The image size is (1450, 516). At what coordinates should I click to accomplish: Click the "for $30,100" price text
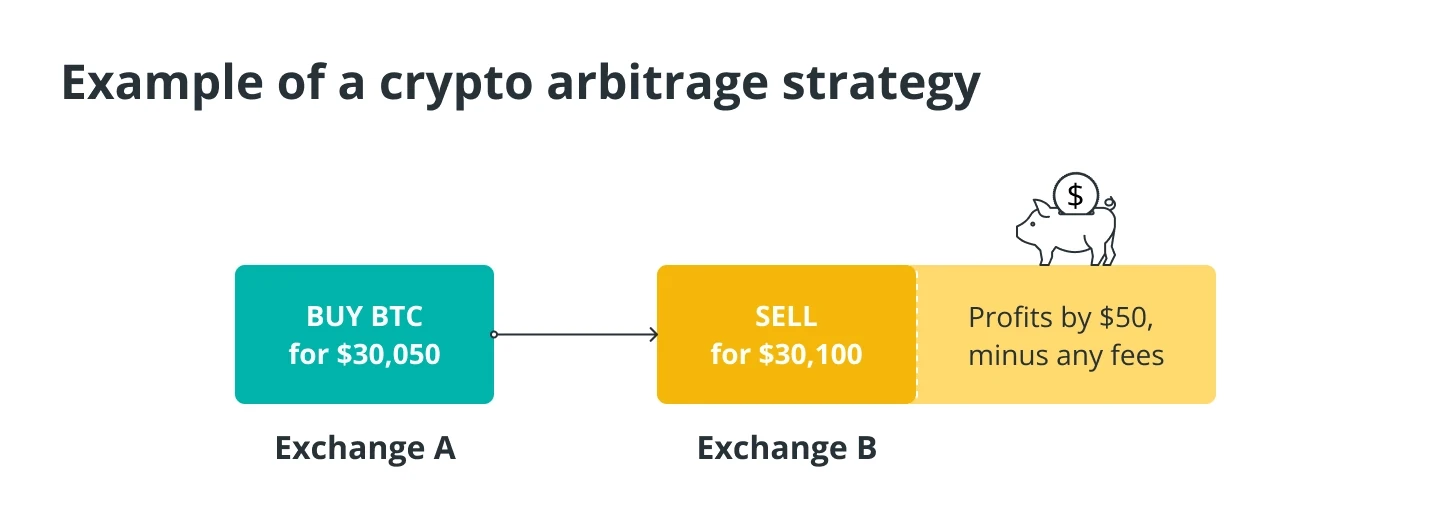(x=786, y=354)
